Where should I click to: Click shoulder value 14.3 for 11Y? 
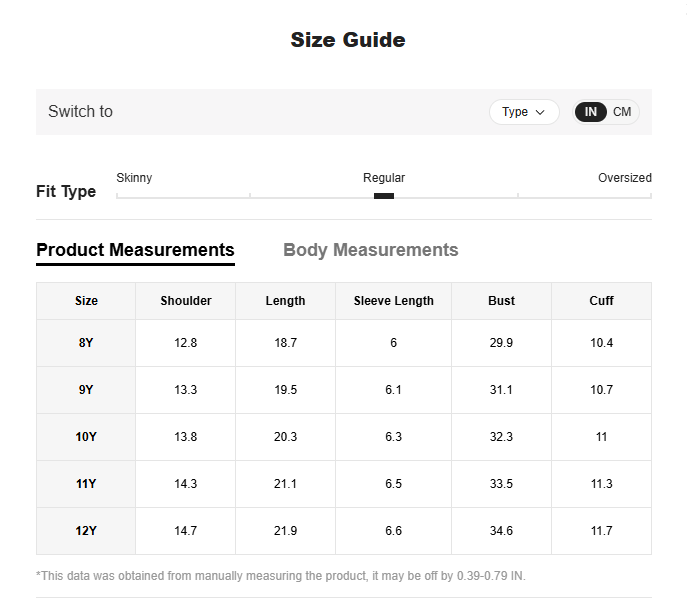click(x=186, y=484)
